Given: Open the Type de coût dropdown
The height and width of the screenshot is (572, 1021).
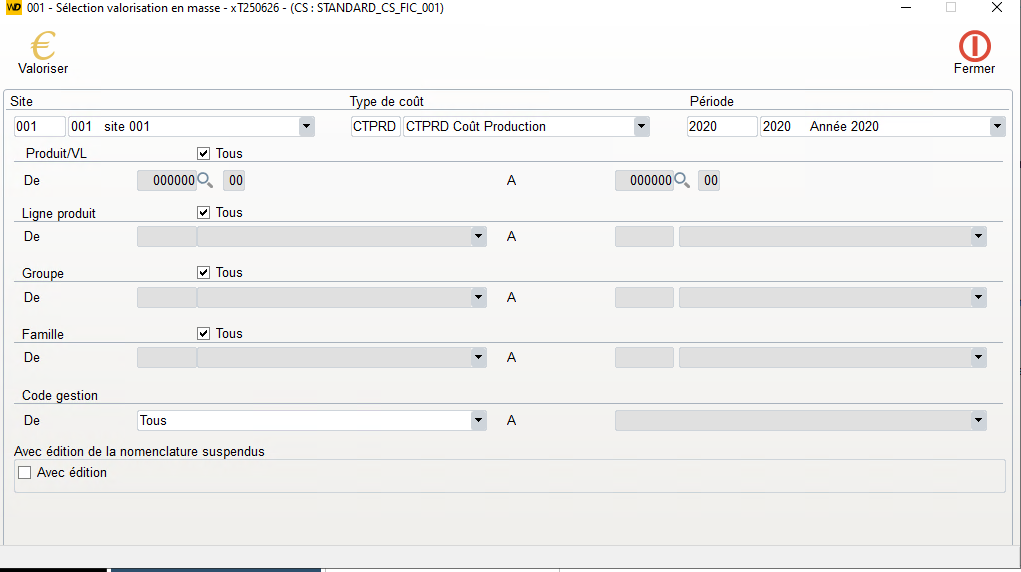Looking at the screenshot, I should tap(641, 127).
